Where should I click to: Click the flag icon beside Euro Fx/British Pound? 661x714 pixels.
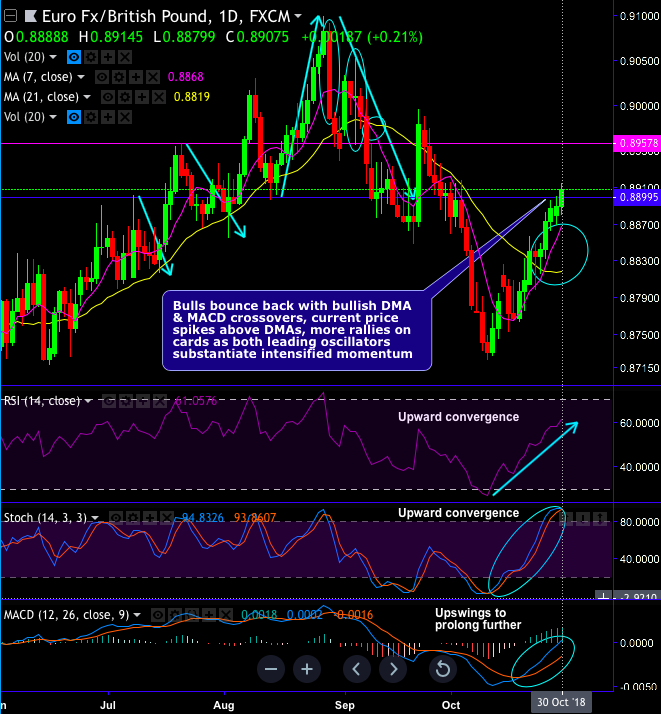pos(31,16)
